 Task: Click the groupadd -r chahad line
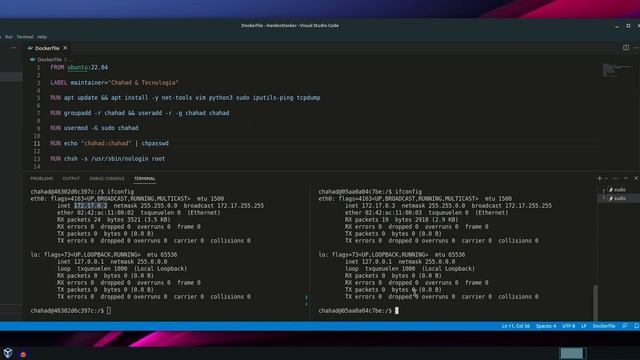pos(140,113)
